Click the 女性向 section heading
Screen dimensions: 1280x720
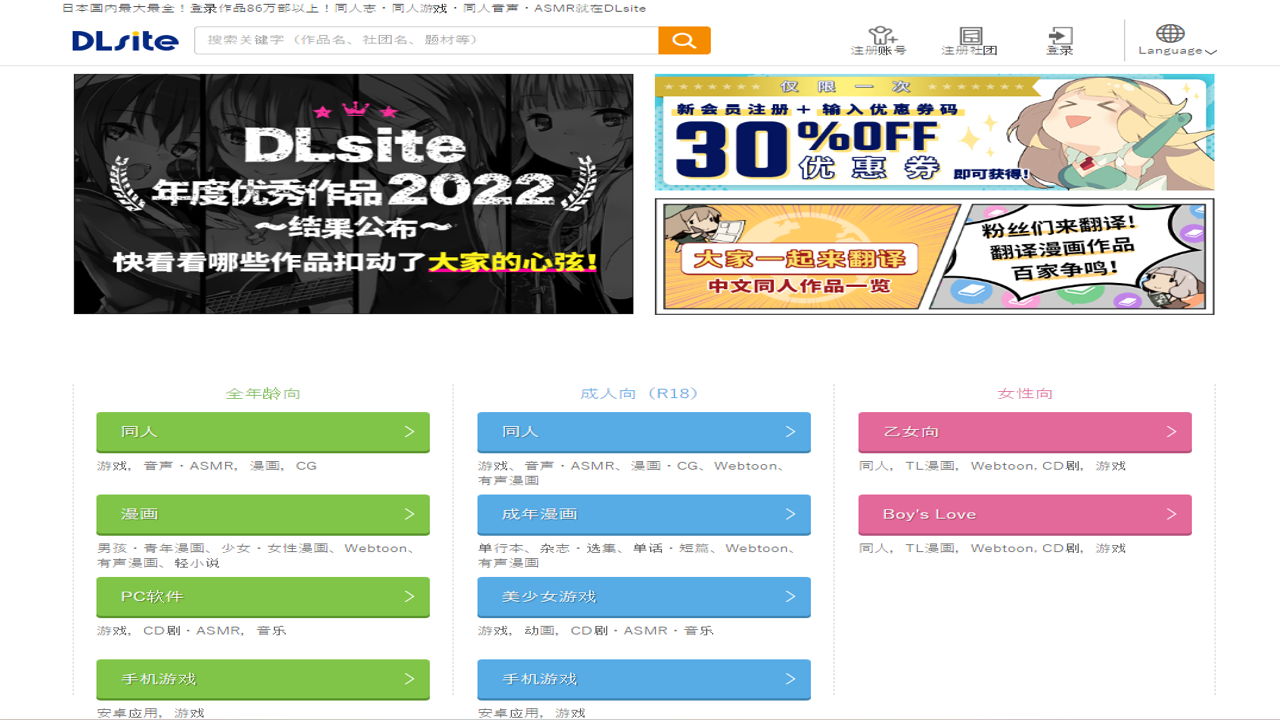coord(1025,394)
